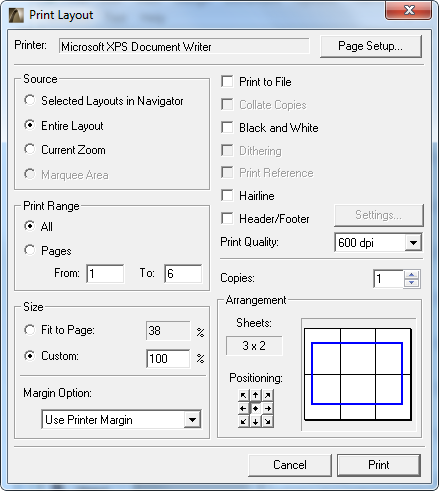Click the To page field
The image size is (439, 491).
pos(183,274)
